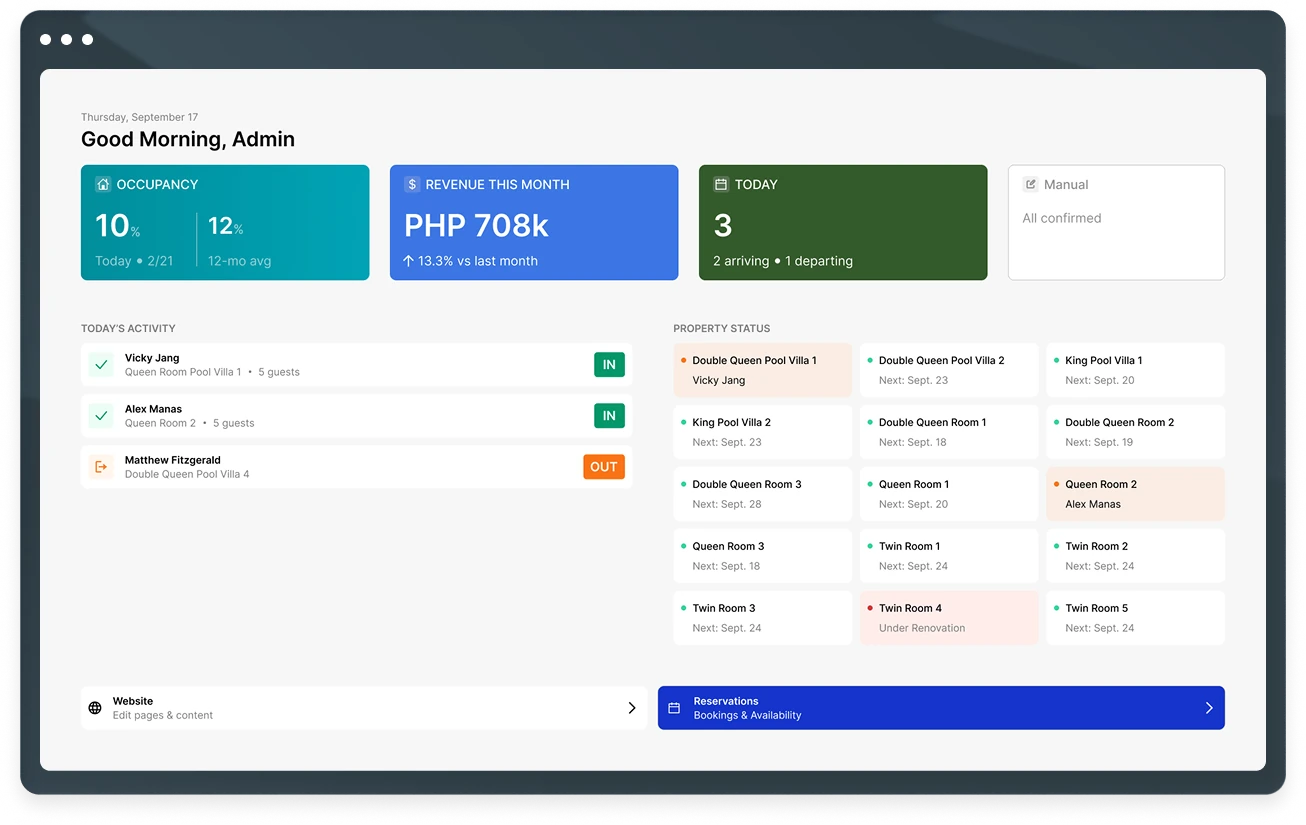The width and height of the screenshot is (1306, 825).
Task: Click the edit icon beside Manual
Action: 1030,184
